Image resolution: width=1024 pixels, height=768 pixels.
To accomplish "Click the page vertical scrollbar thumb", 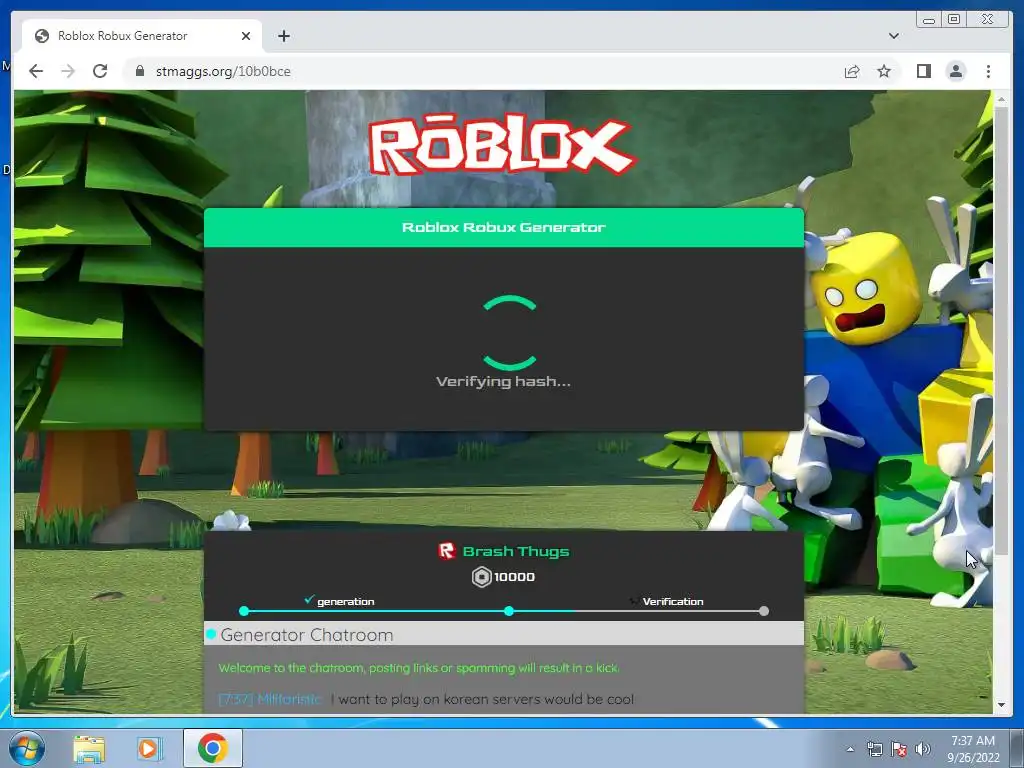I will 1001,330.
